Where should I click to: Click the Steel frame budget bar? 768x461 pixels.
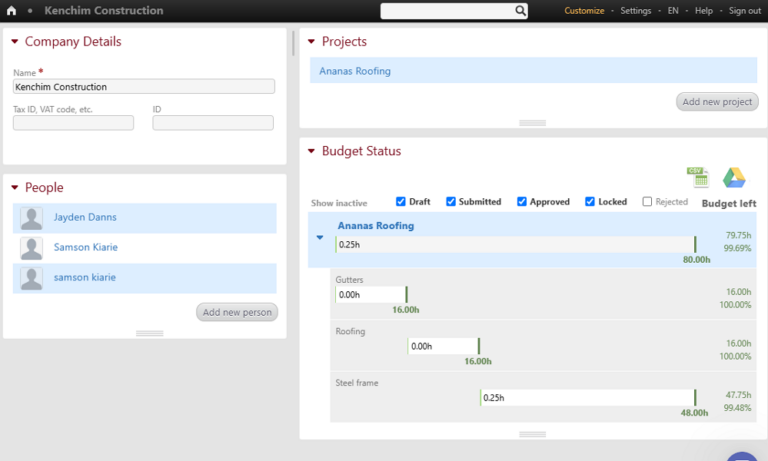587,397
